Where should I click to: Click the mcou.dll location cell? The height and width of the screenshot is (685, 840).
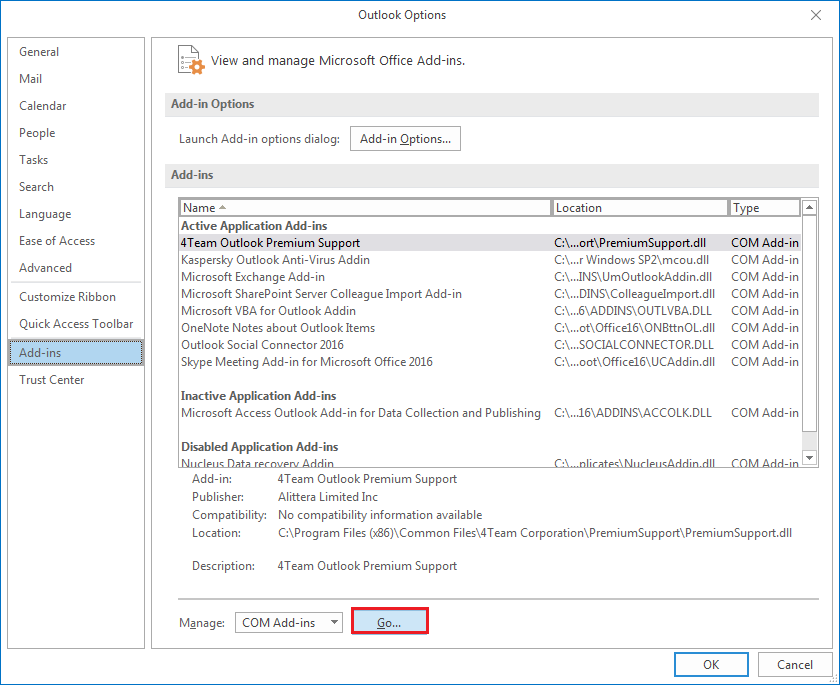click(632, 260)
